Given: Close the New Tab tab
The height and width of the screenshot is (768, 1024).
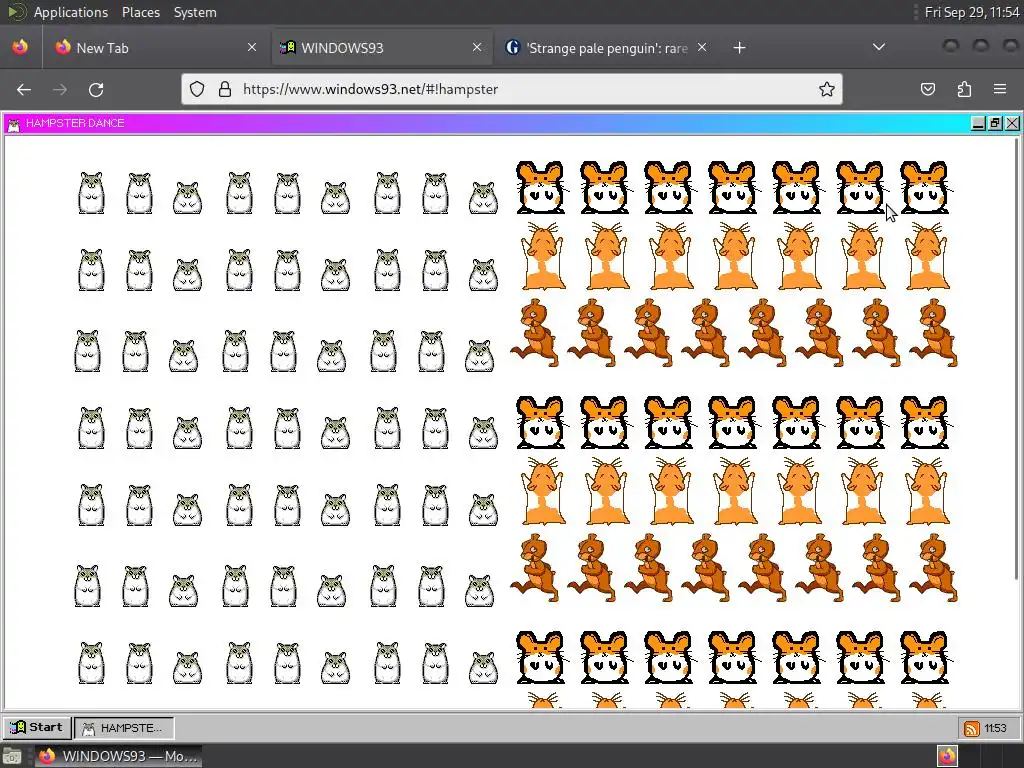Looking at the screenshot, I should 251,47.
